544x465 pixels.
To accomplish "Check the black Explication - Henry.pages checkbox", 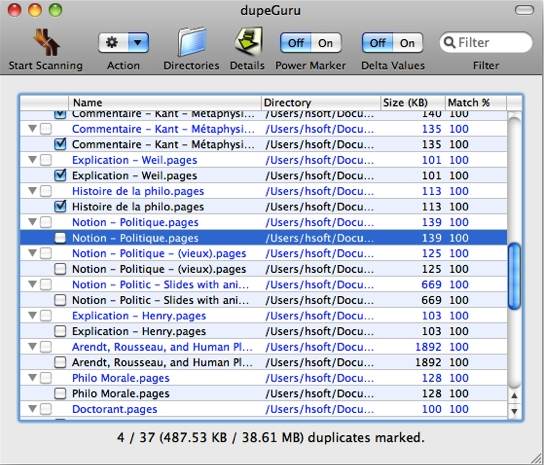I will [x=60, y=331].
